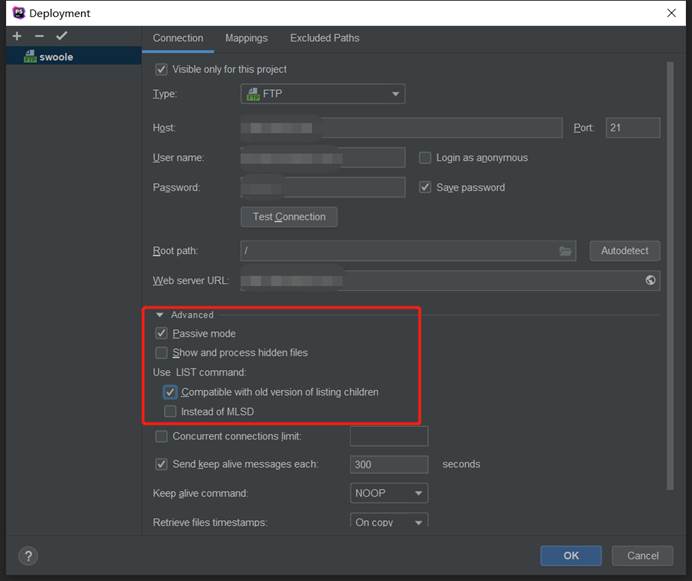Focus the Password field
The width and height of the screenshot is (692, 581).
point(323,187)
